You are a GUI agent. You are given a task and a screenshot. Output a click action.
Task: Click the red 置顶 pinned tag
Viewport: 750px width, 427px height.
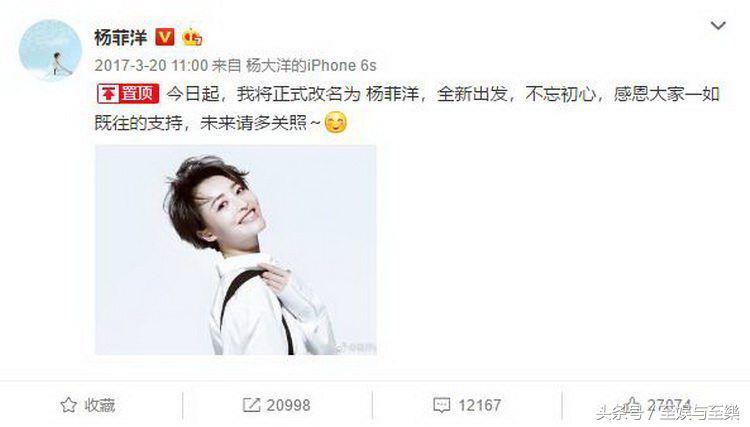[128, 94]
